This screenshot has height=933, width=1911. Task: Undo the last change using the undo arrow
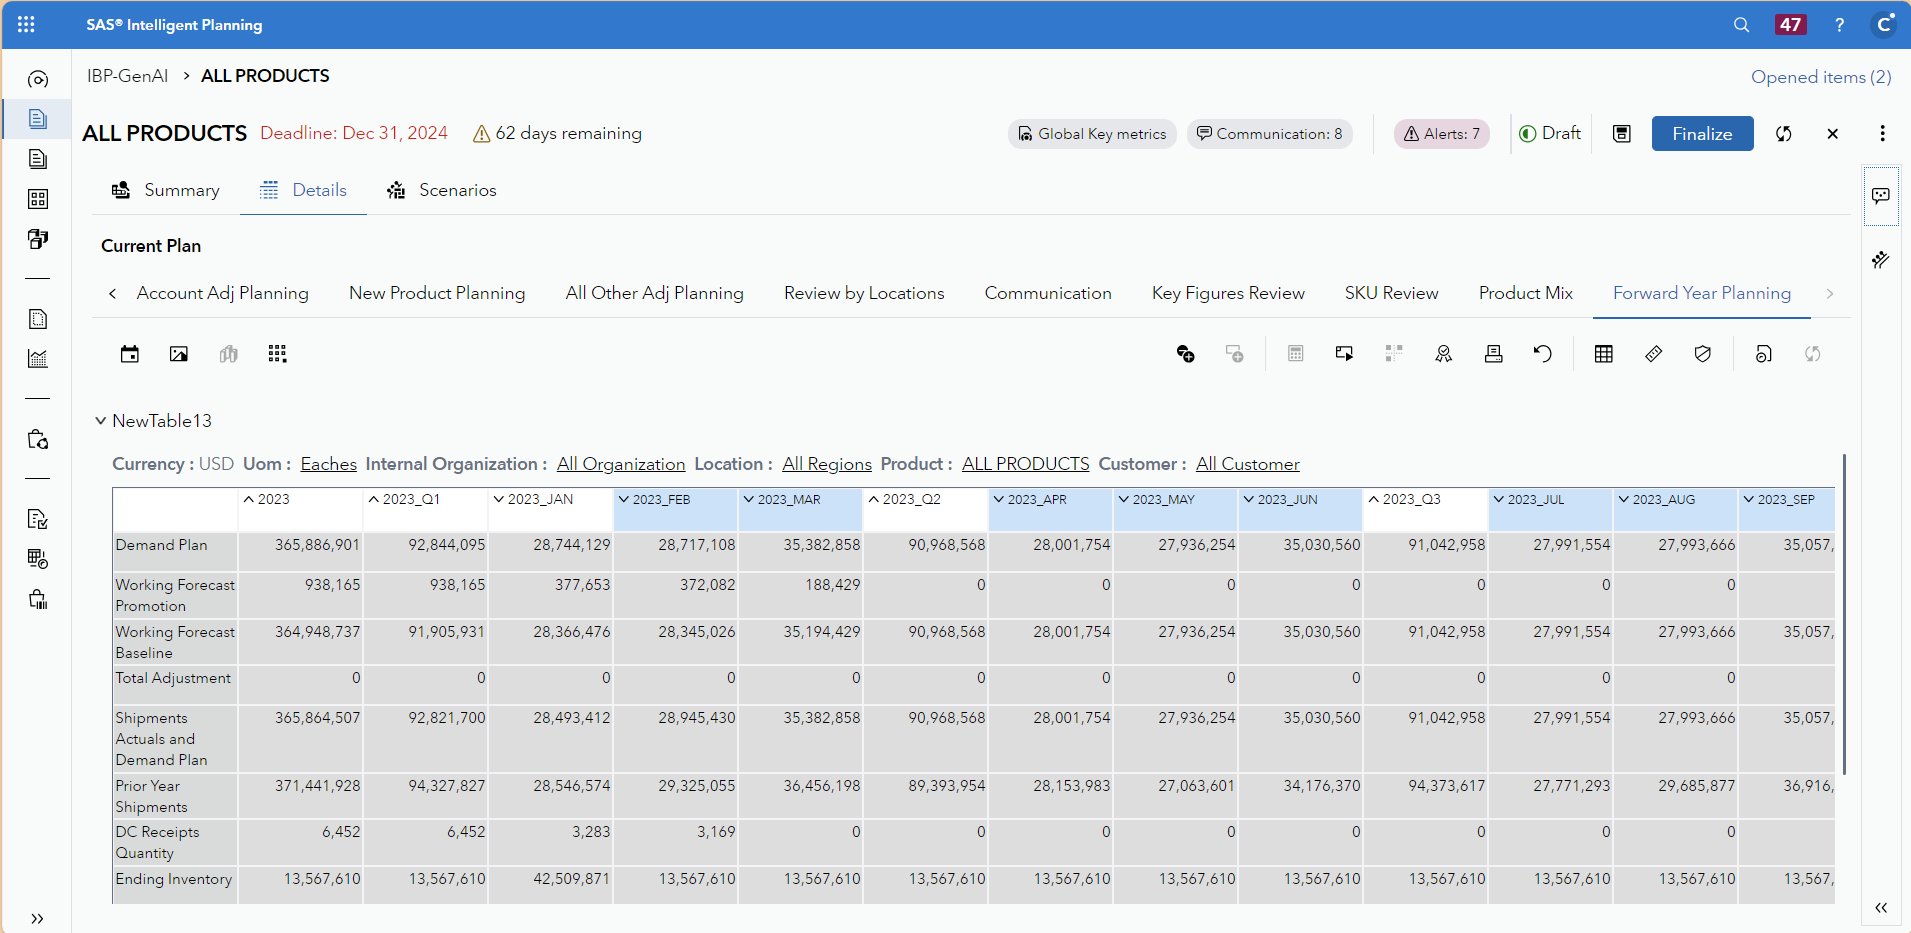tap(1544, 353)
